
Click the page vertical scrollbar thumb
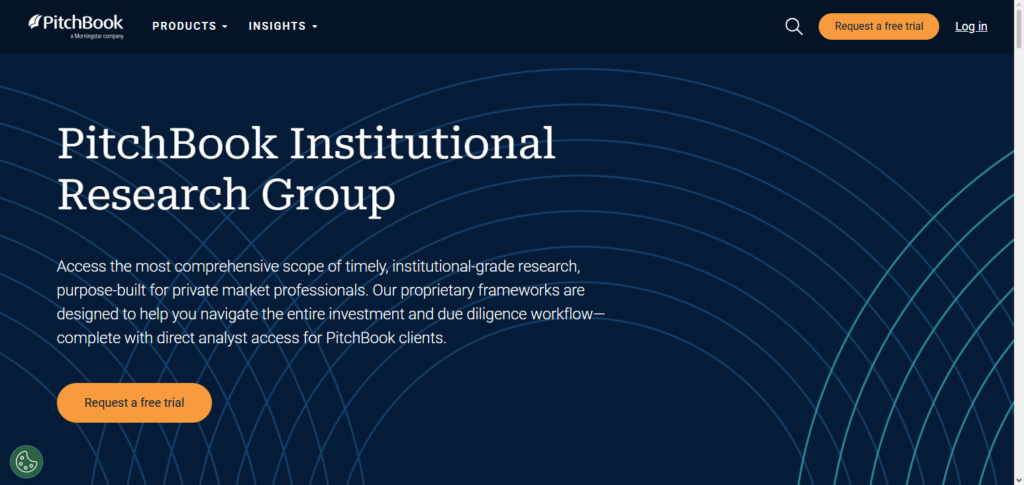tap(1019, 29)
